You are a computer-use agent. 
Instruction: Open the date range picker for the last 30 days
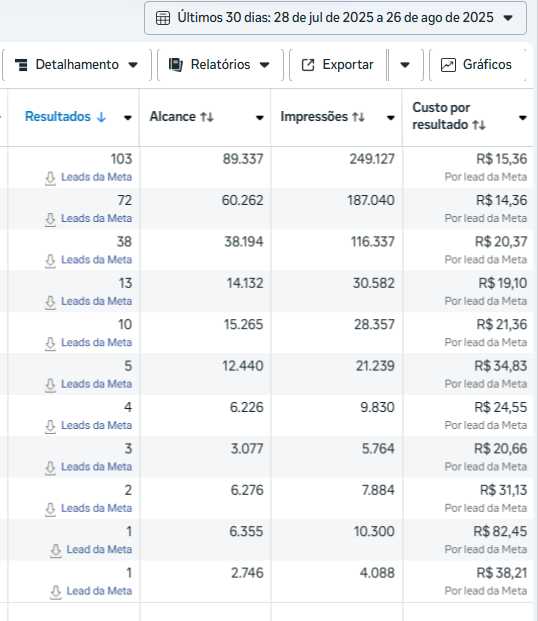pyautogui.click(x=335, y=18)
